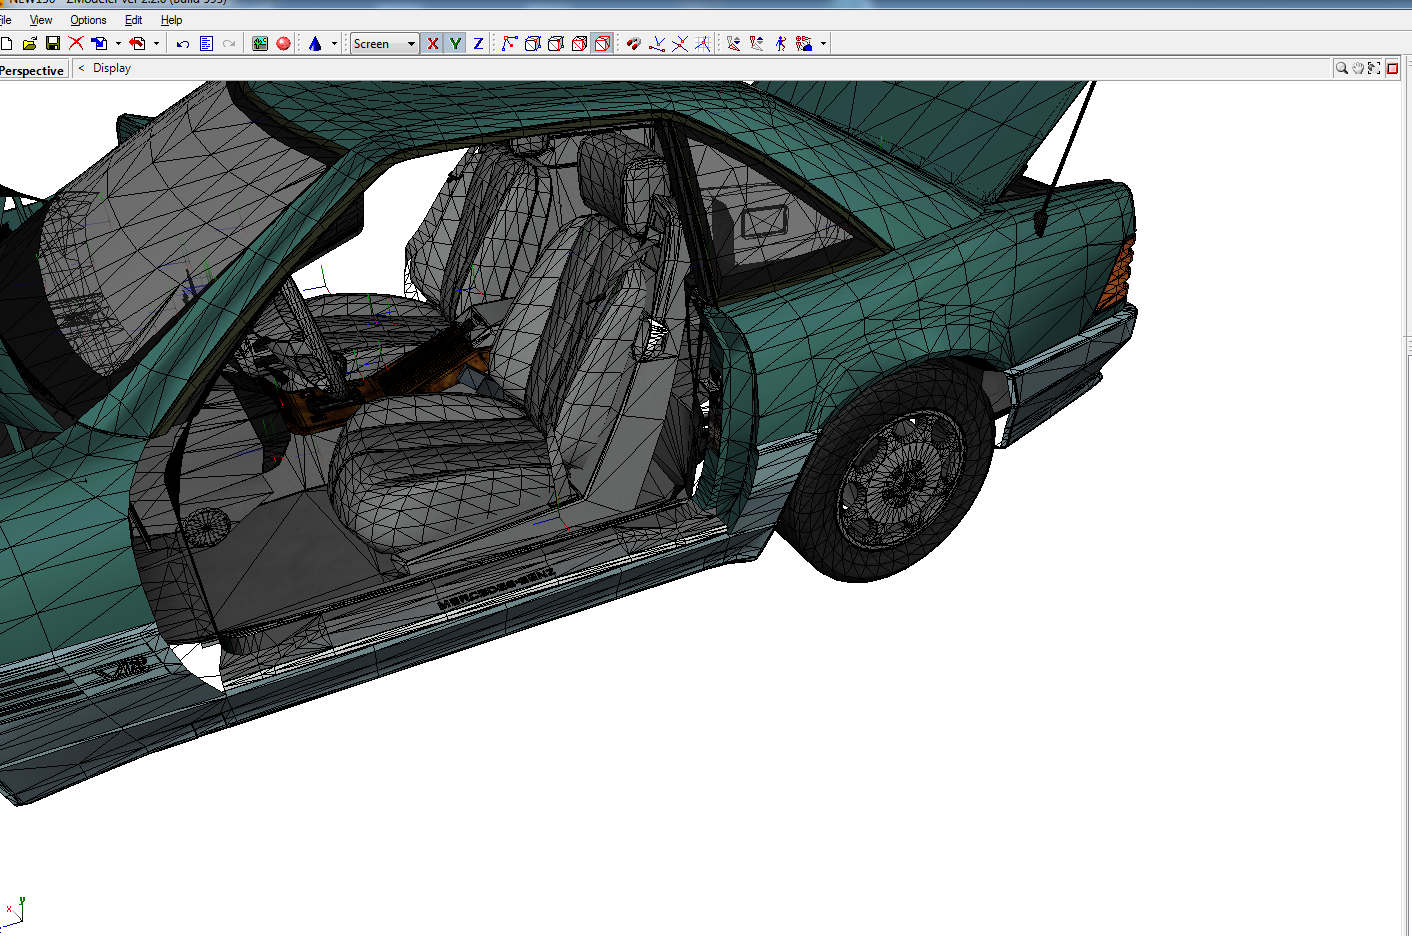The width and height of the screenshot is (1412, 936).
Task: Click the Help menu
Action: click(171, 20)
